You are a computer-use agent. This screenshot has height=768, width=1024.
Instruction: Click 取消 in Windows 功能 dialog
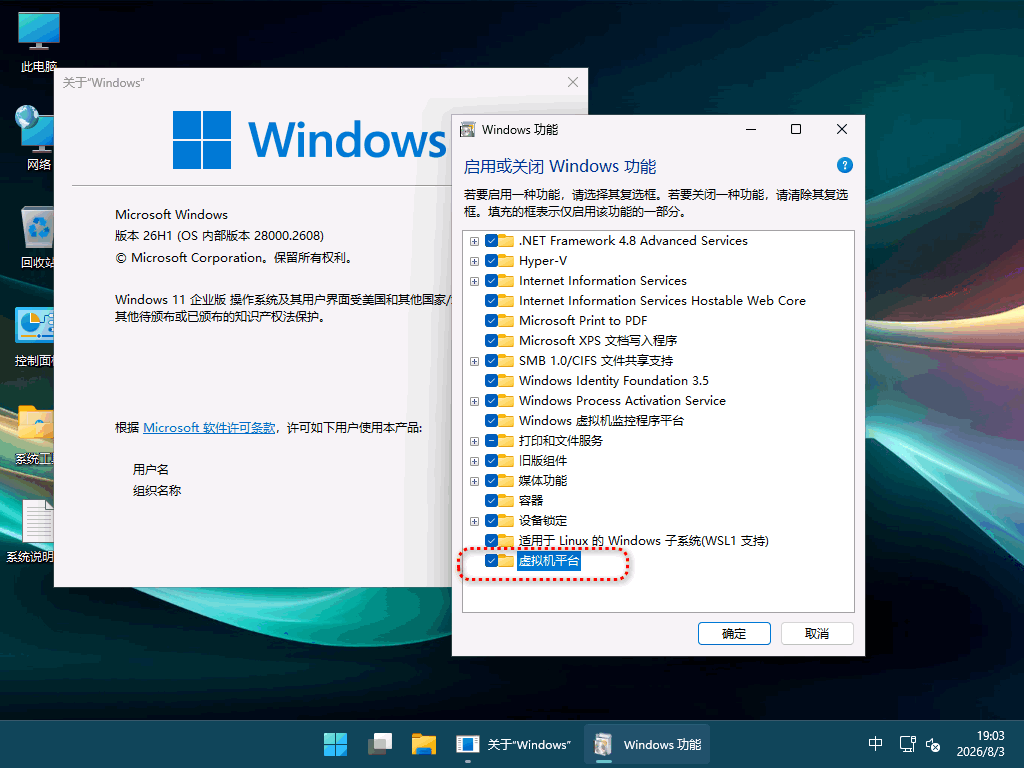point(817,633)
